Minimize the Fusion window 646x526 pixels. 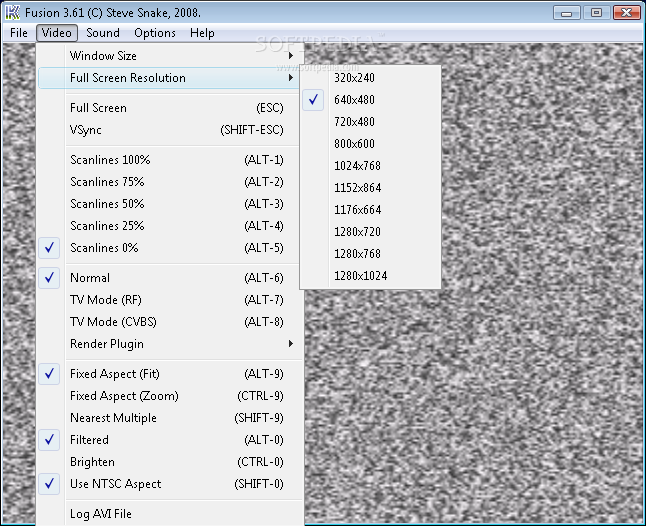pyautogui.click(x=566, y=13)
